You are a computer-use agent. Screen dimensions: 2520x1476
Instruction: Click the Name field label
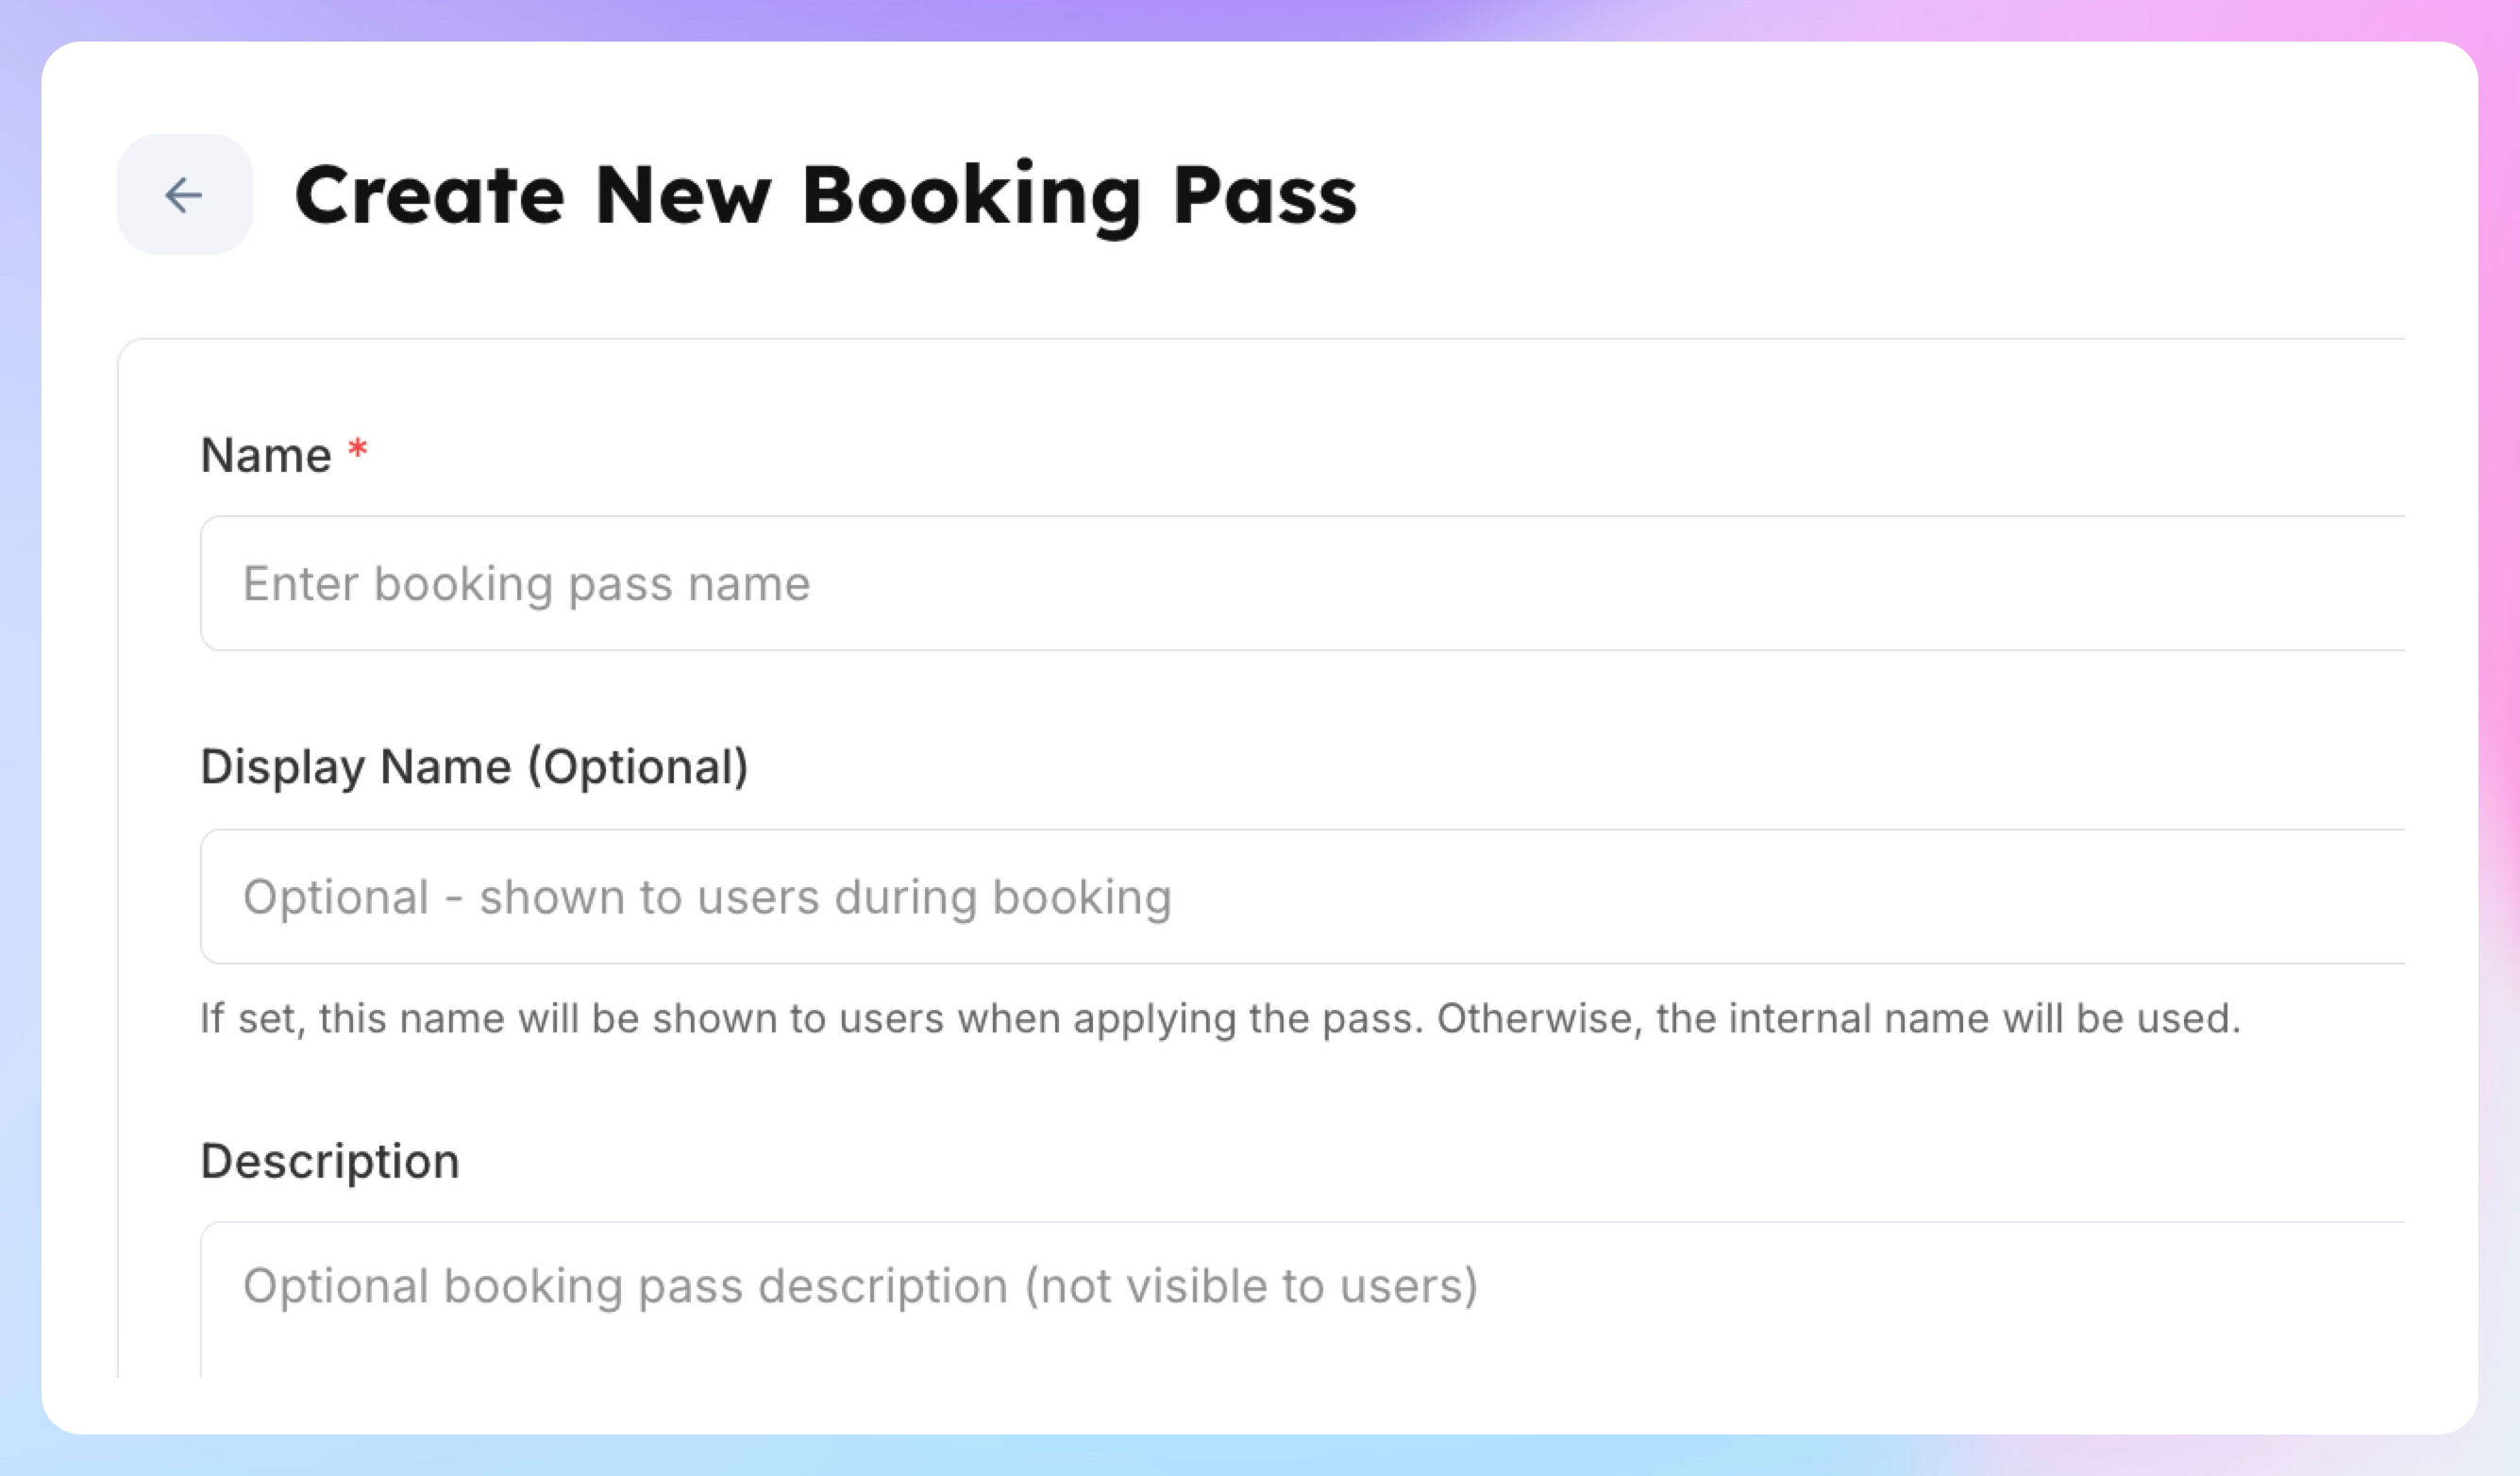pyautogui.click(x=266, y=456)
